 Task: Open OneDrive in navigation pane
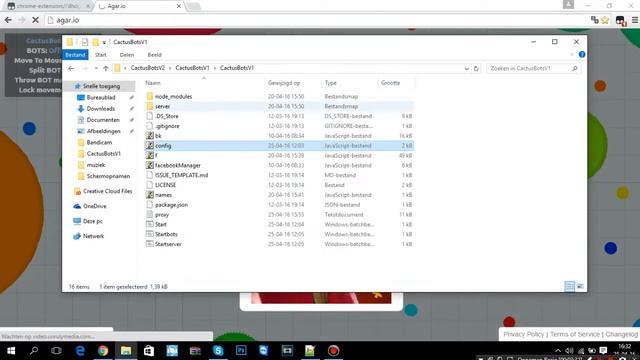tap(94, 206)
